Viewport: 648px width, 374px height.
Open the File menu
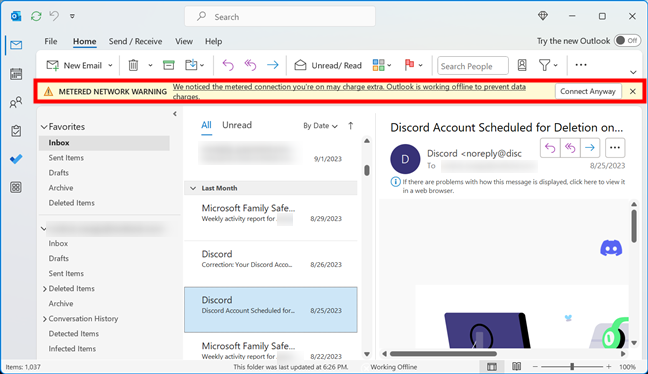[51, 41]
